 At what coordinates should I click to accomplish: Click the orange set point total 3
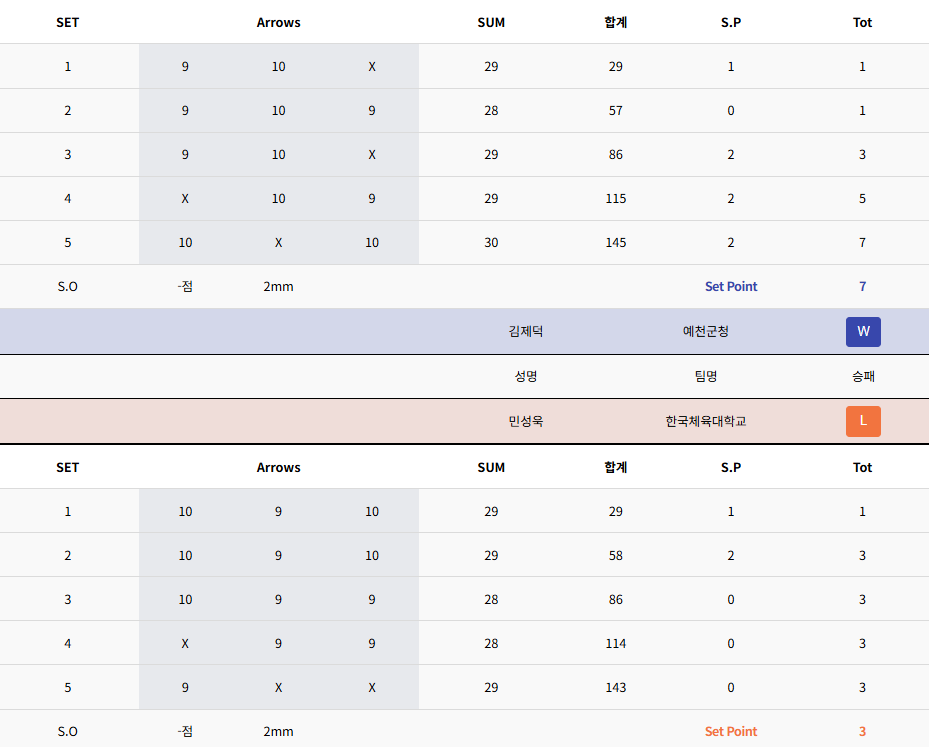863,731
